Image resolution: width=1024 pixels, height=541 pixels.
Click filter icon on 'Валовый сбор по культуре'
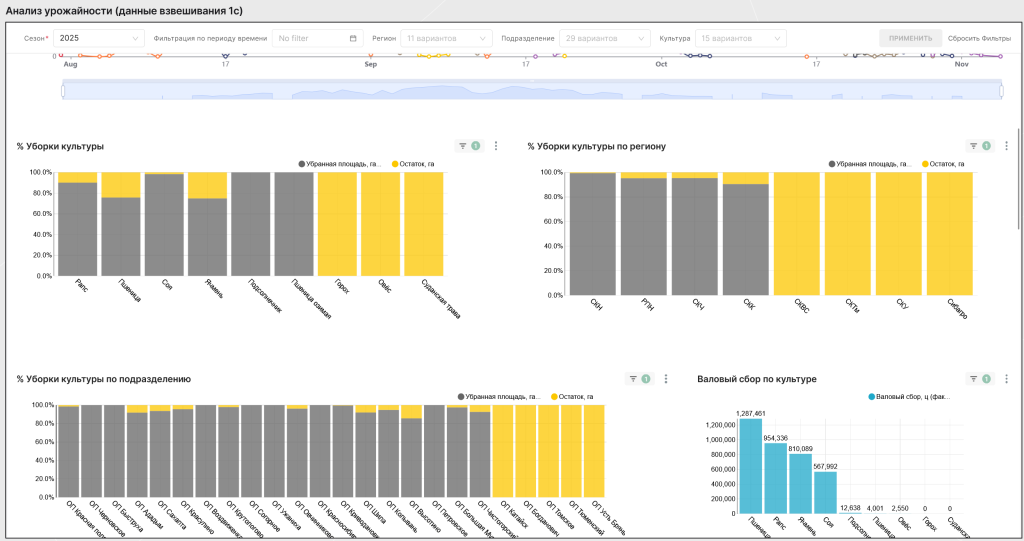coord(974,379)
